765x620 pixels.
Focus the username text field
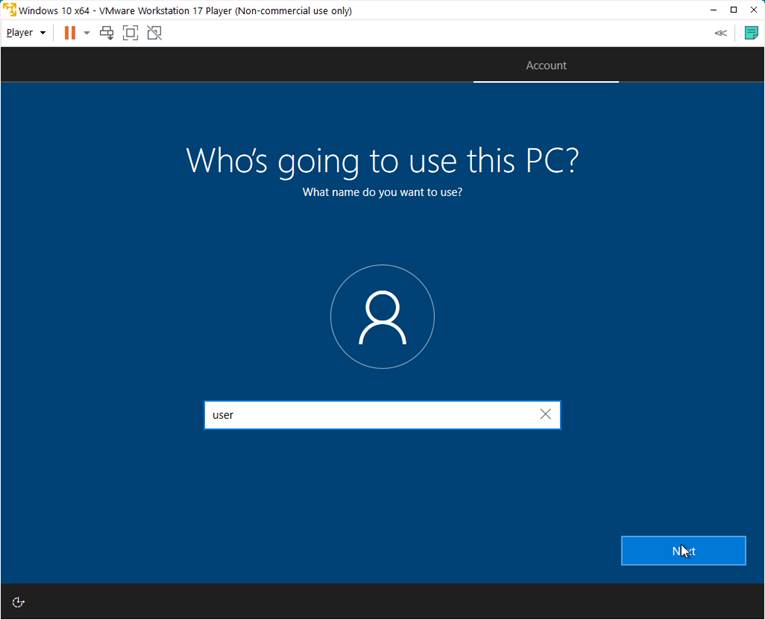[368, 415]
